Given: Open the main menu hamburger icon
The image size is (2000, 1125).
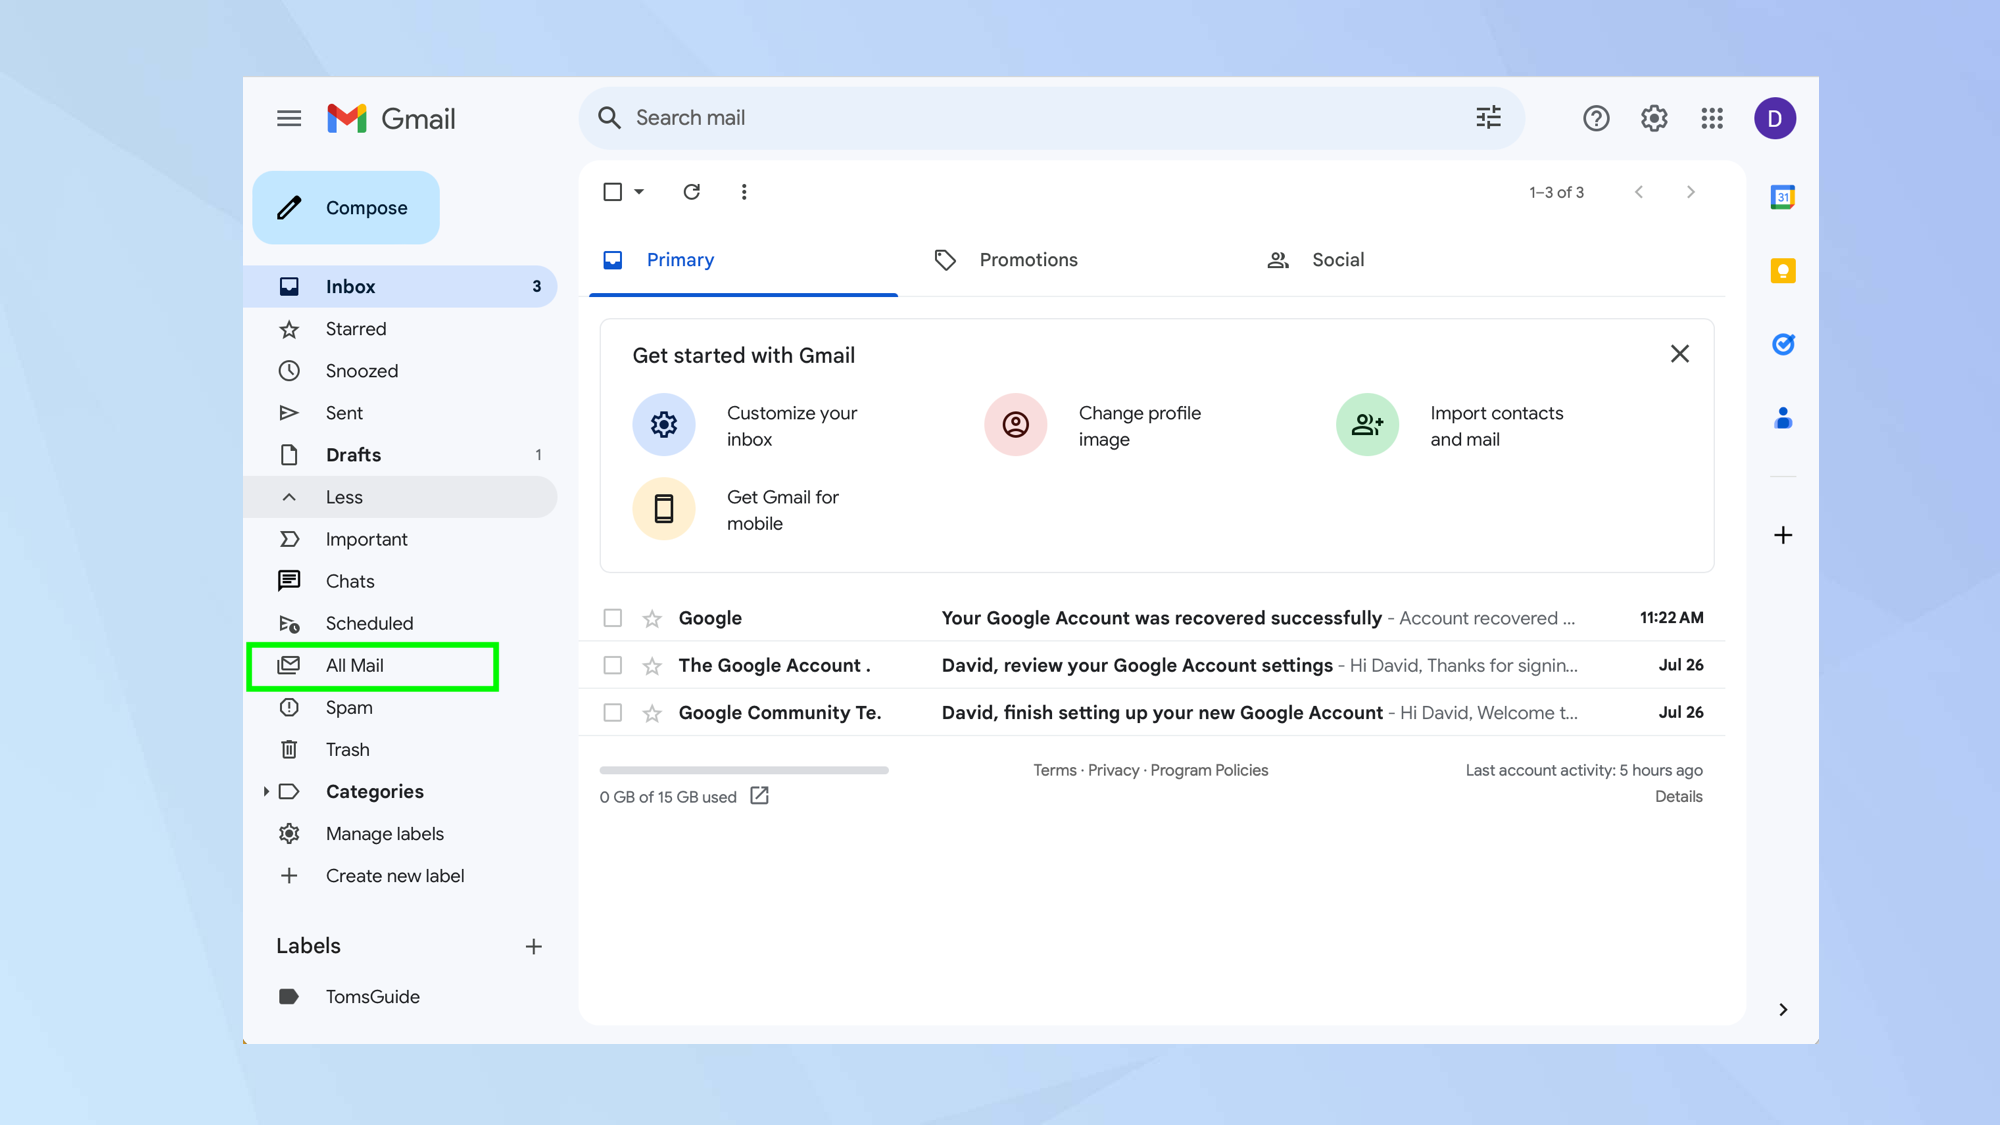Looking at the screenshot, I should click(x=289, y=118).
